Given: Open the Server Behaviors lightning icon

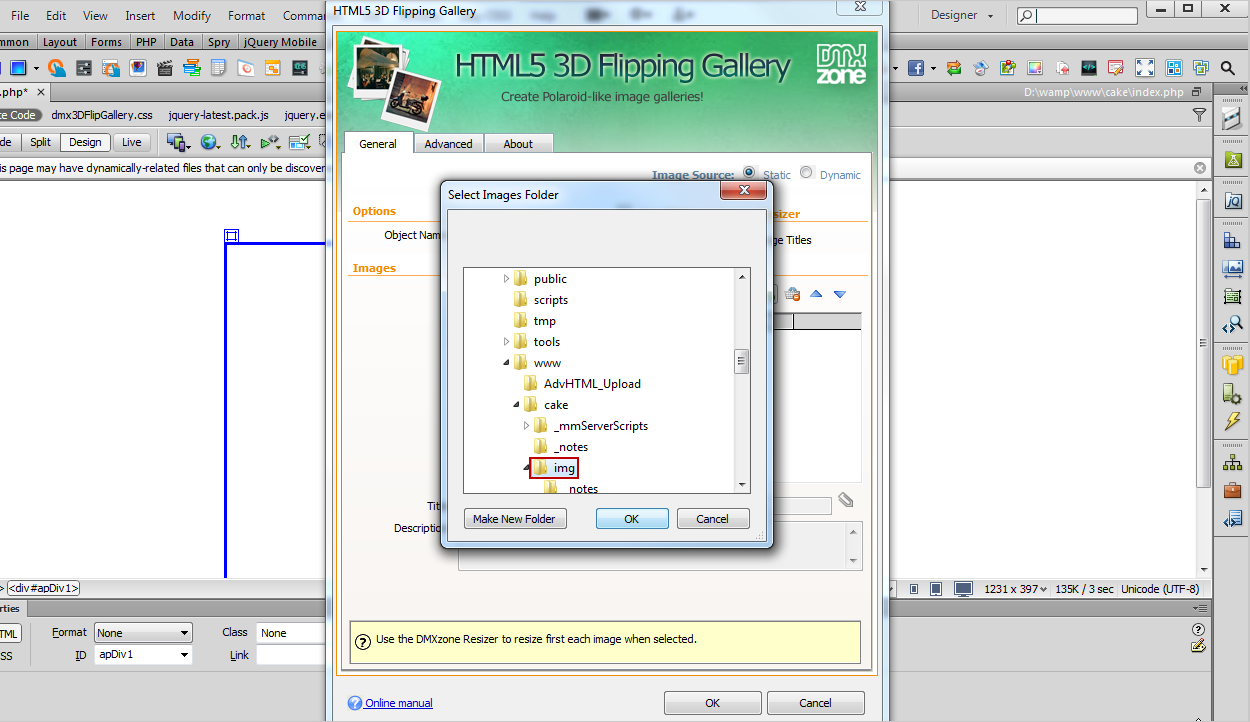Looking at the screenshot, I should pos(1233,422).
